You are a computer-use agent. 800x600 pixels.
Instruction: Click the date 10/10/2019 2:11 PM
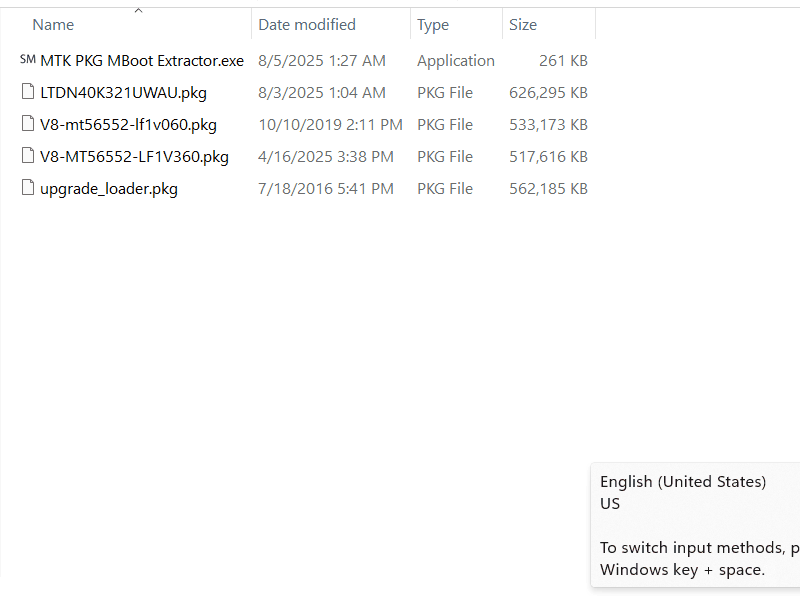[x=331, y=125]
